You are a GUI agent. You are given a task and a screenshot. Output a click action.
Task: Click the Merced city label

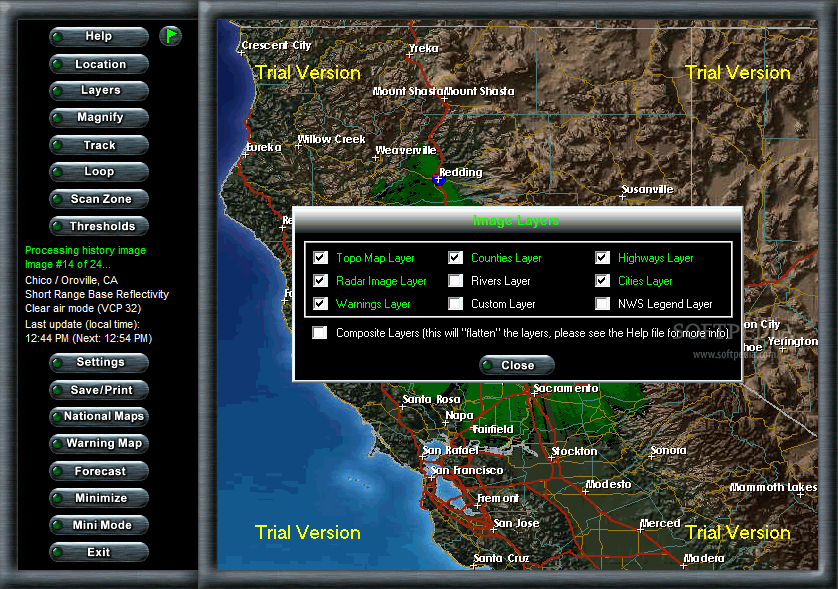660,523
